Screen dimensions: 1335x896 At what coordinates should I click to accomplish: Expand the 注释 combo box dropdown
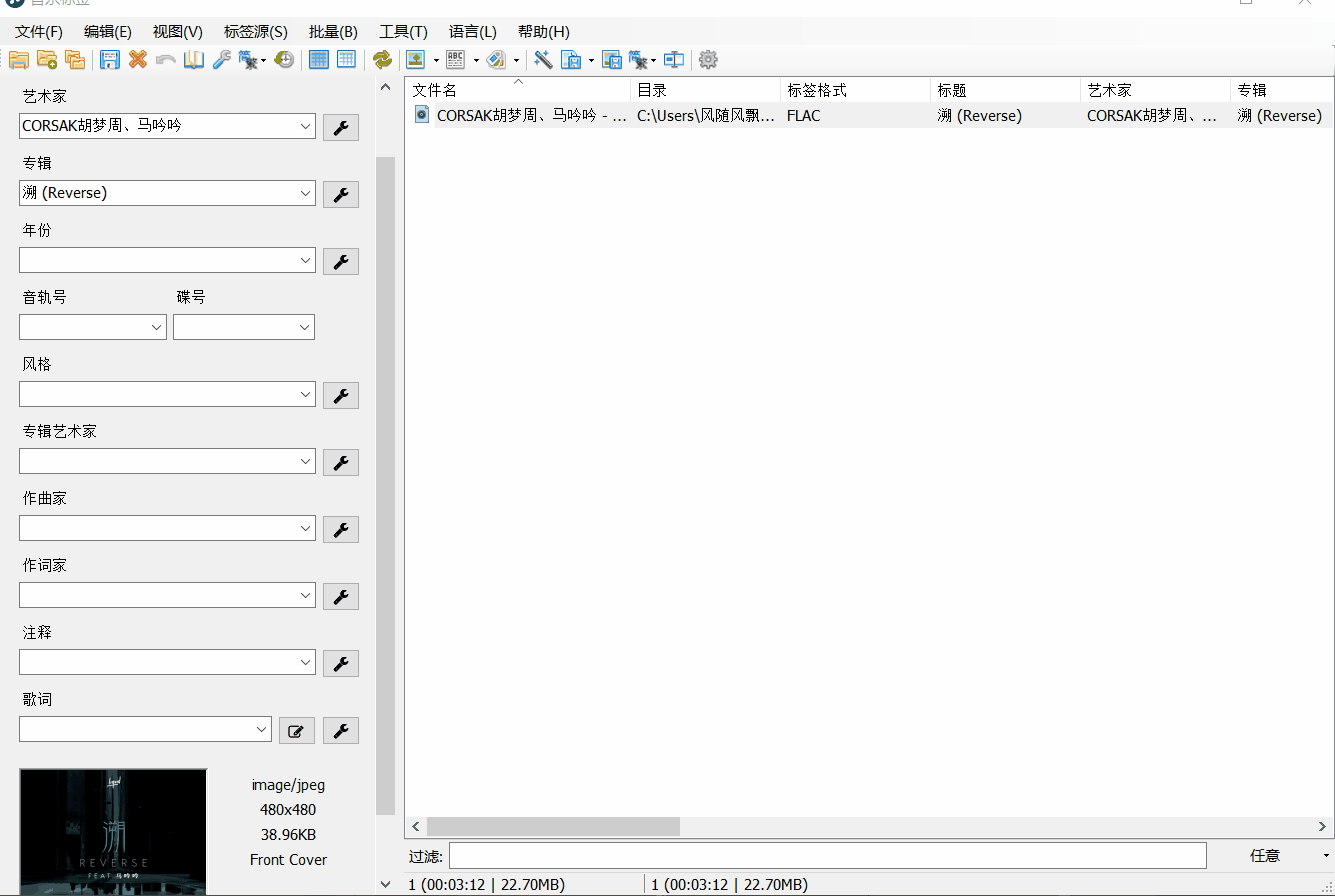pos(306,662)
